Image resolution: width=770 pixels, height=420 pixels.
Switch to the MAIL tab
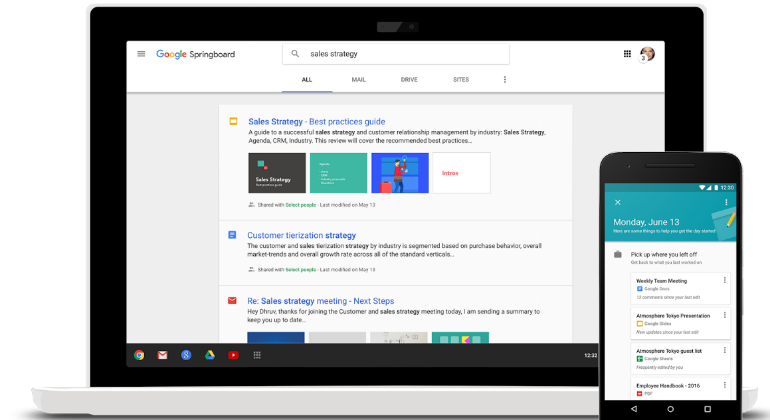tap(358, 80)
